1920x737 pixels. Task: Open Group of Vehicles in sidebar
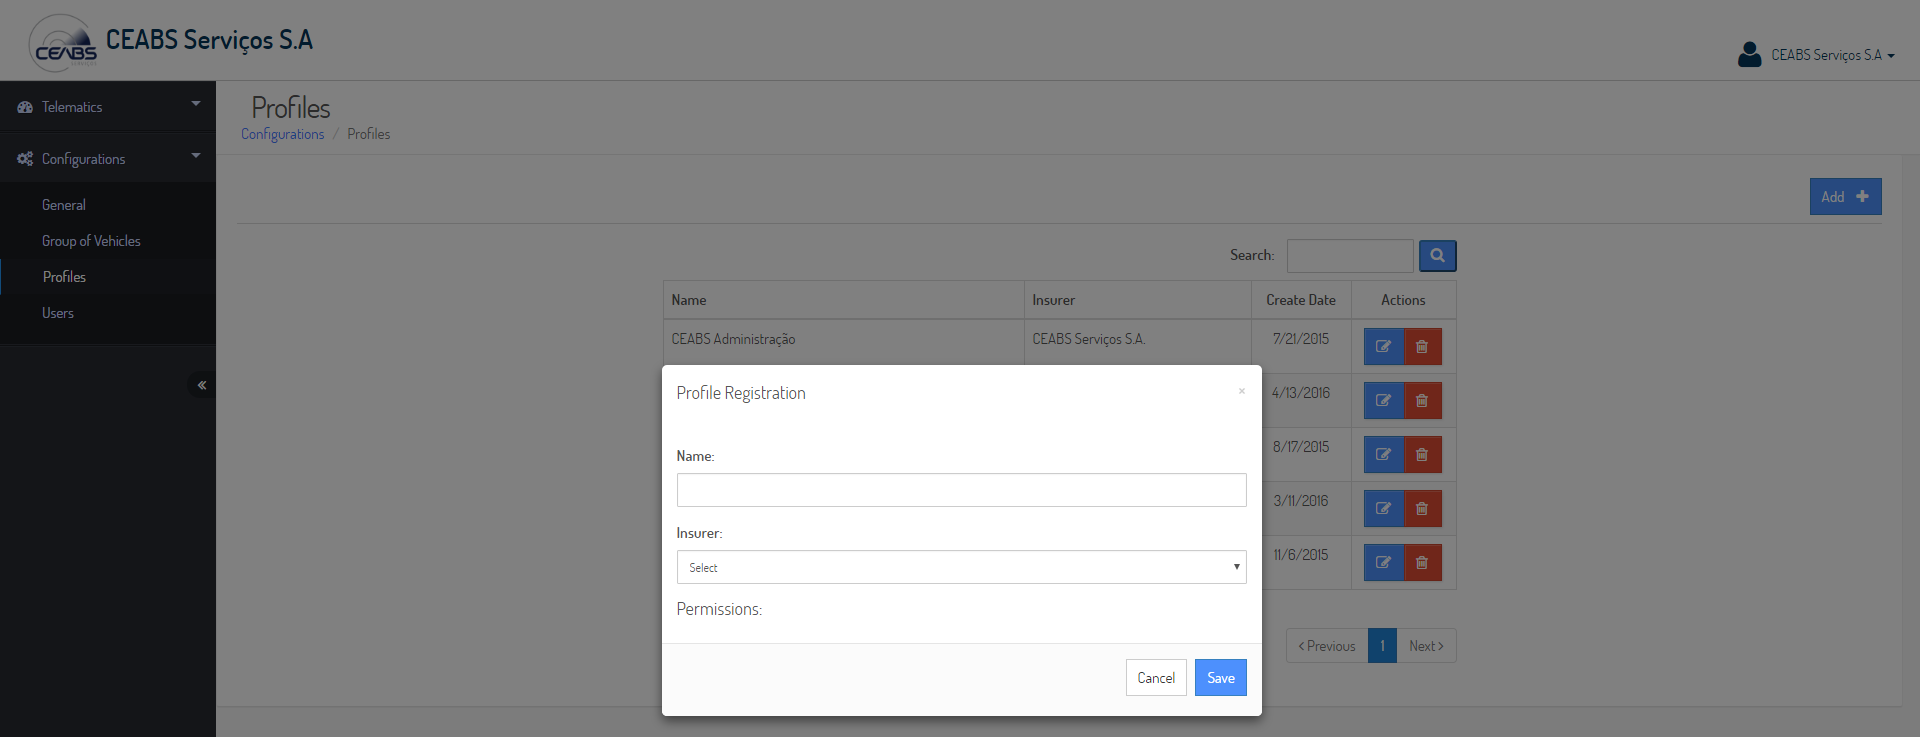[x=108, y=241]
